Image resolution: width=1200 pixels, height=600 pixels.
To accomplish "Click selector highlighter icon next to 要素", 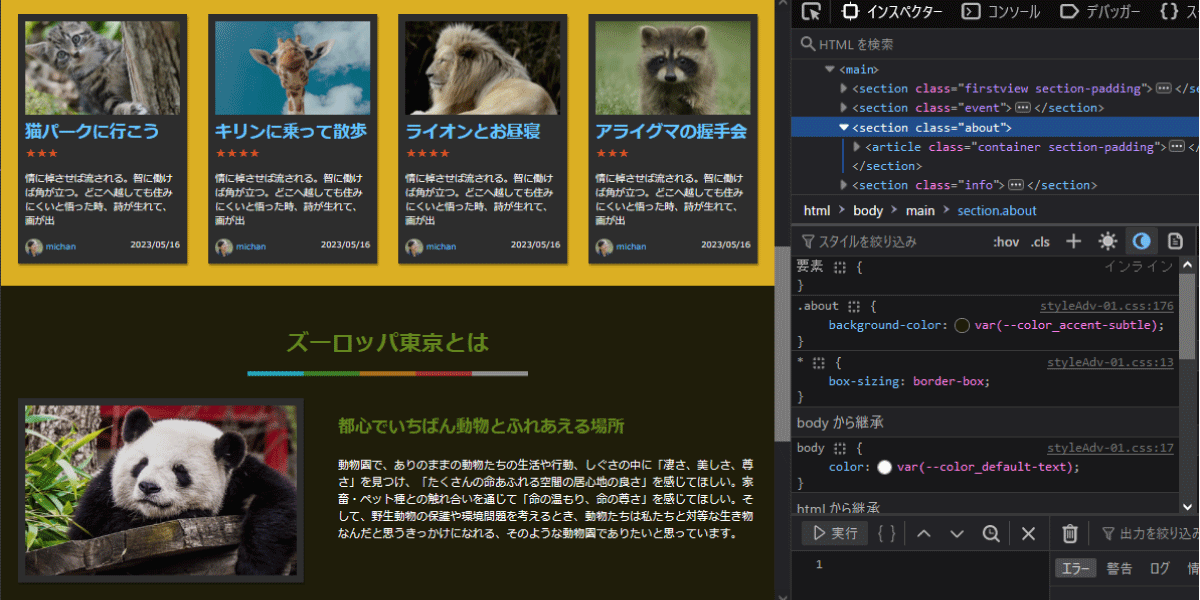I will click(x=840, y=268).
